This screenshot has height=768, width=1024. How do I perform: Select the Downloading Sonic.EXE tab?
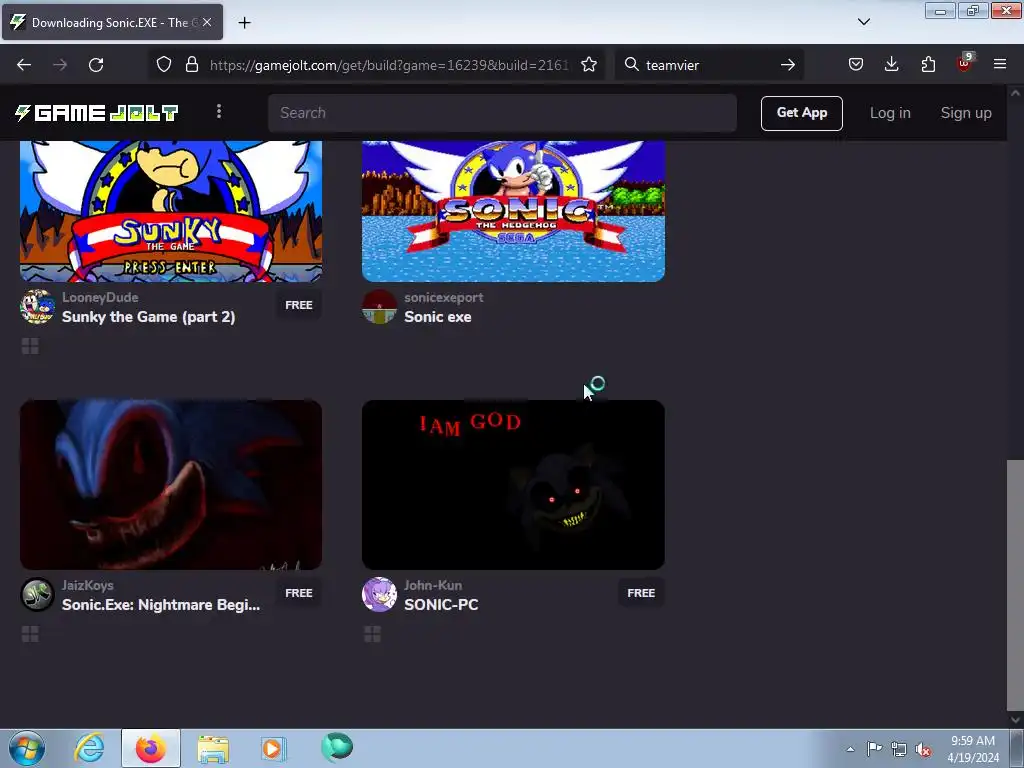(112, 22)
